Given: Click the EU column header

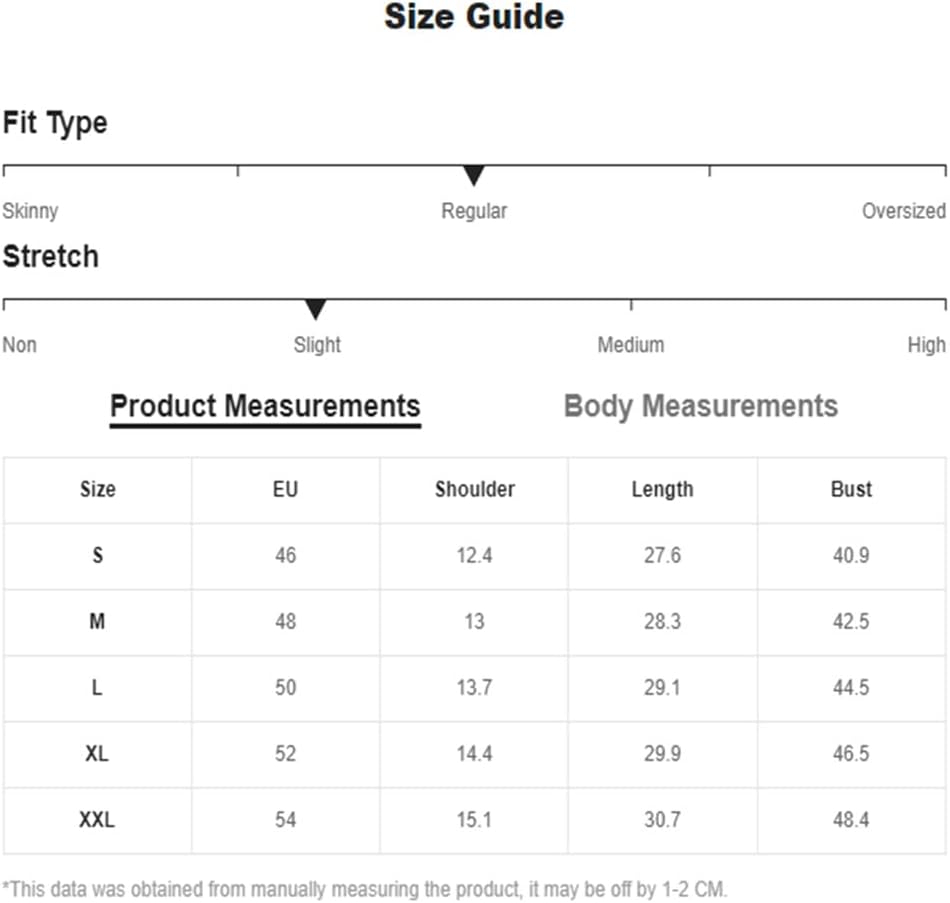Looking at the screenshot, I should click(x=285, y=490).
